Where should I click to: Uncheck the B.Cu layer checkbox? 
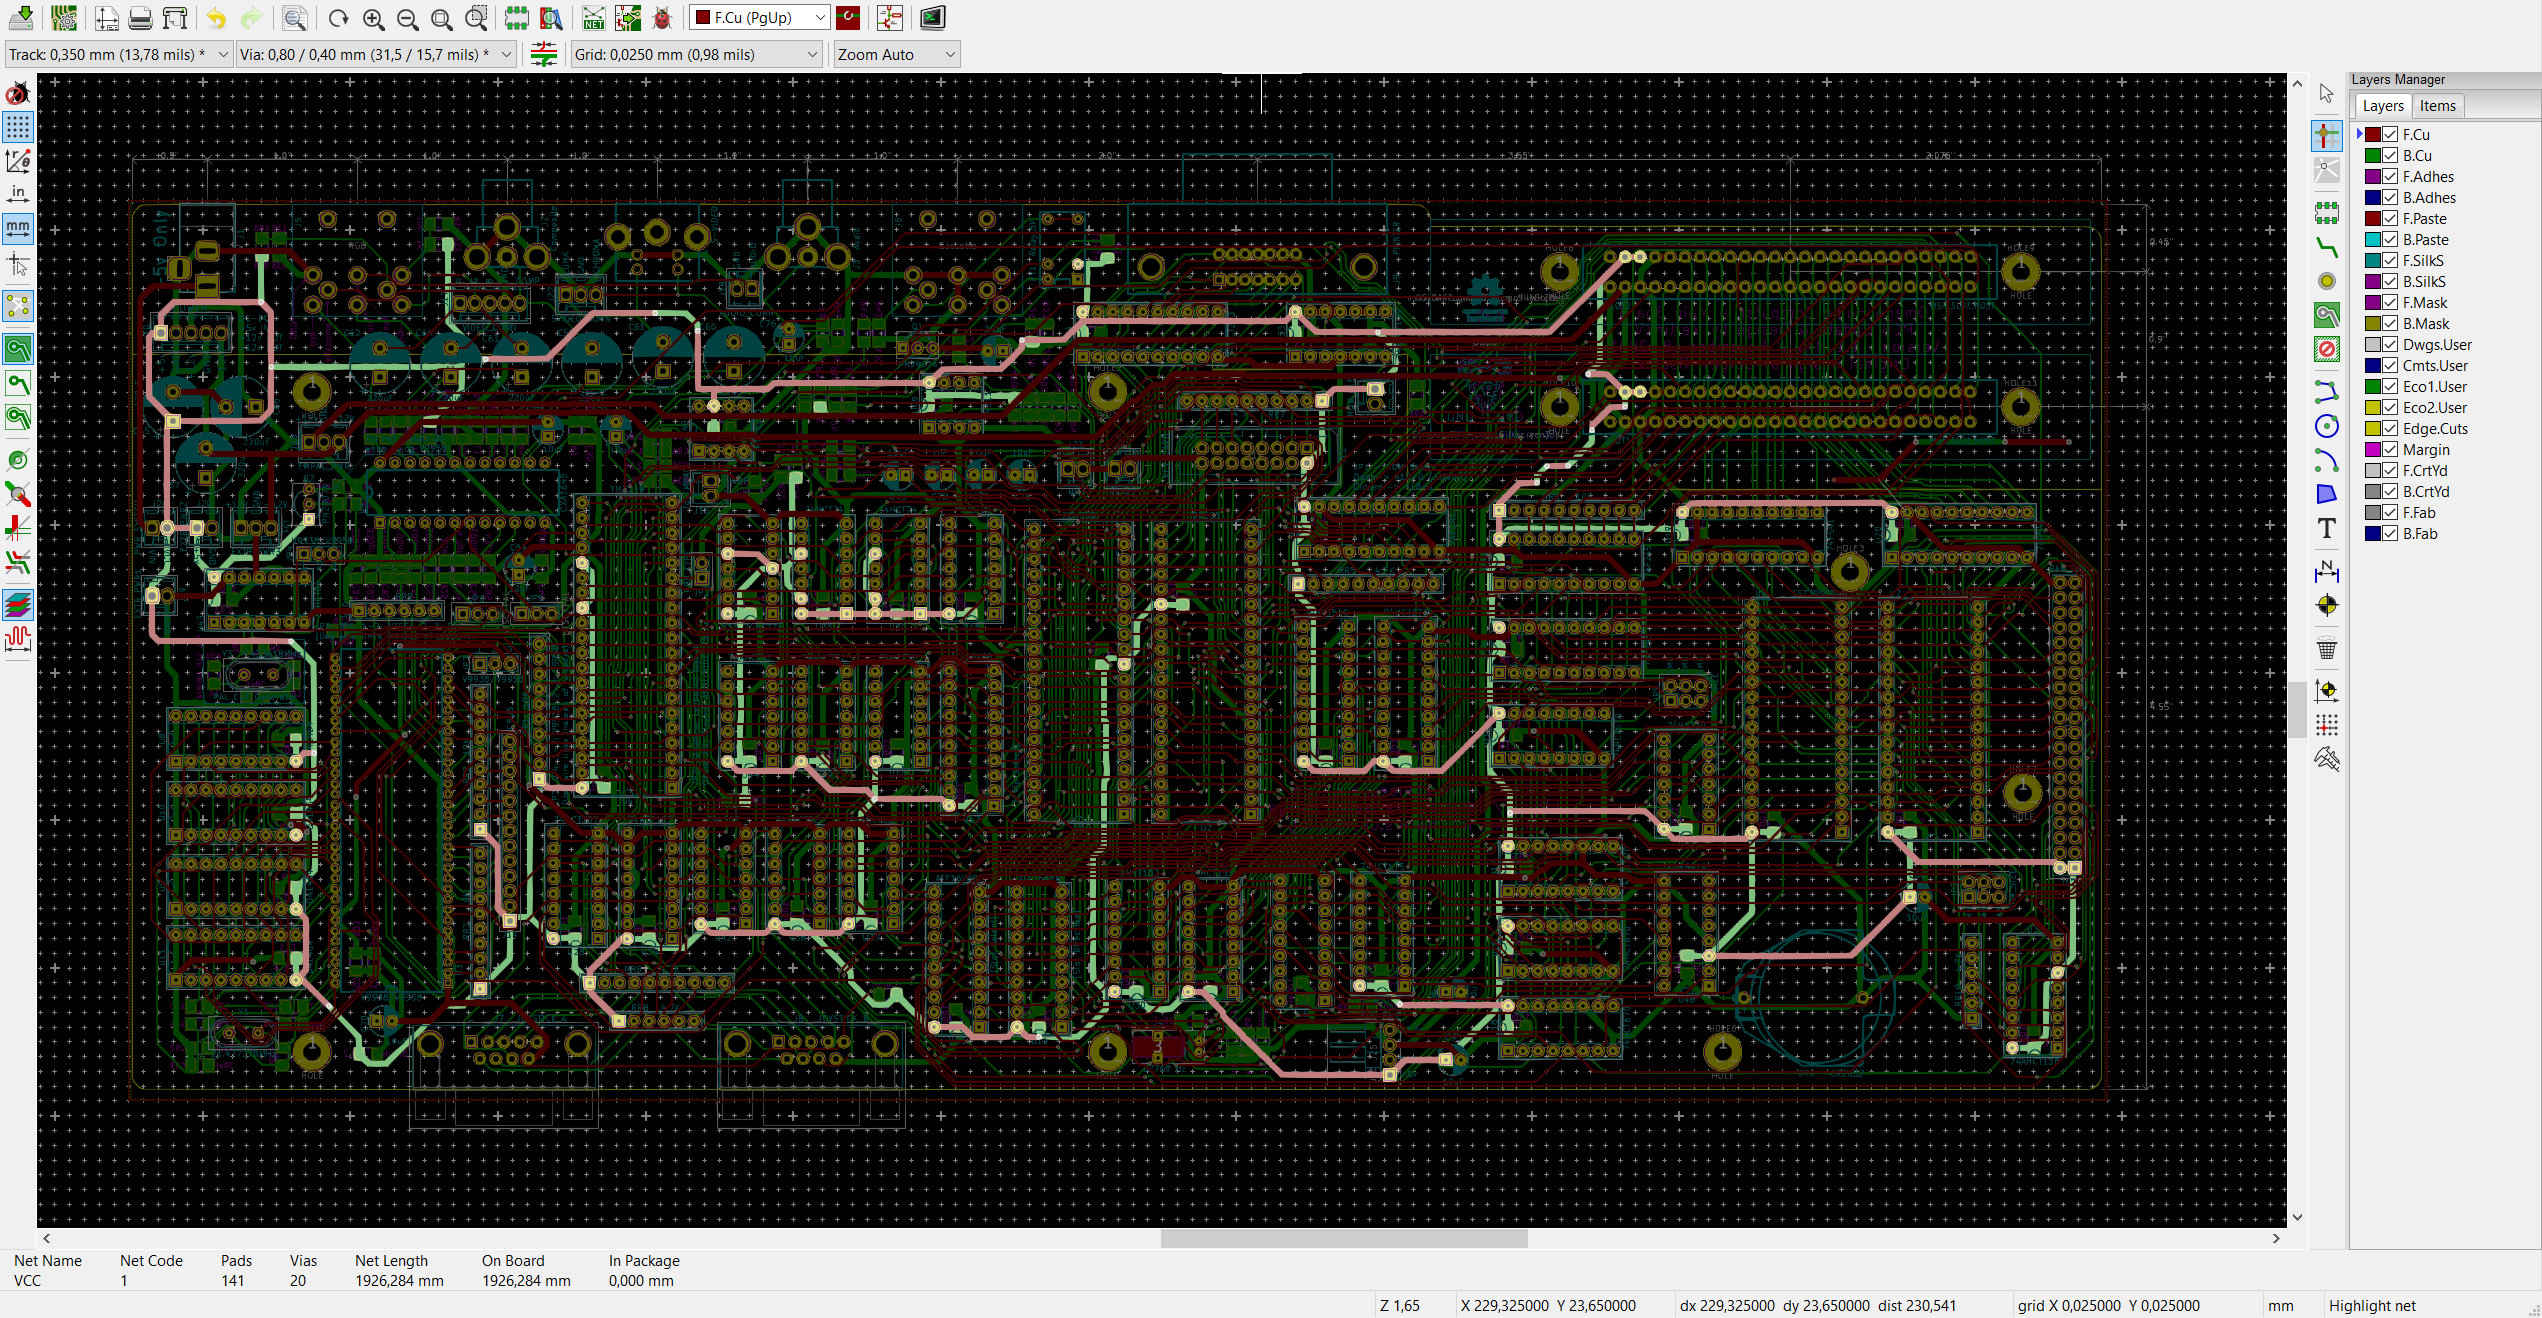point(2390,156)
